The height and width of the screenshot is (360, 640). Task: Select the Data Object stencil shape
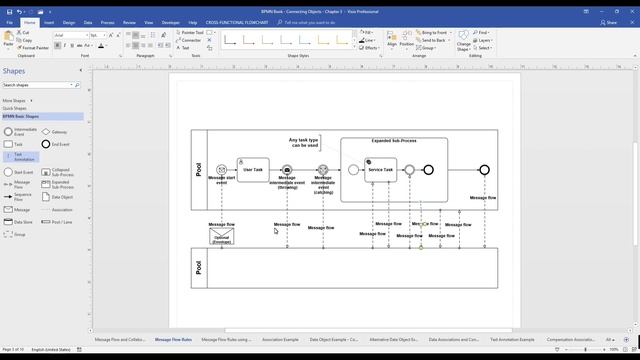57,197
